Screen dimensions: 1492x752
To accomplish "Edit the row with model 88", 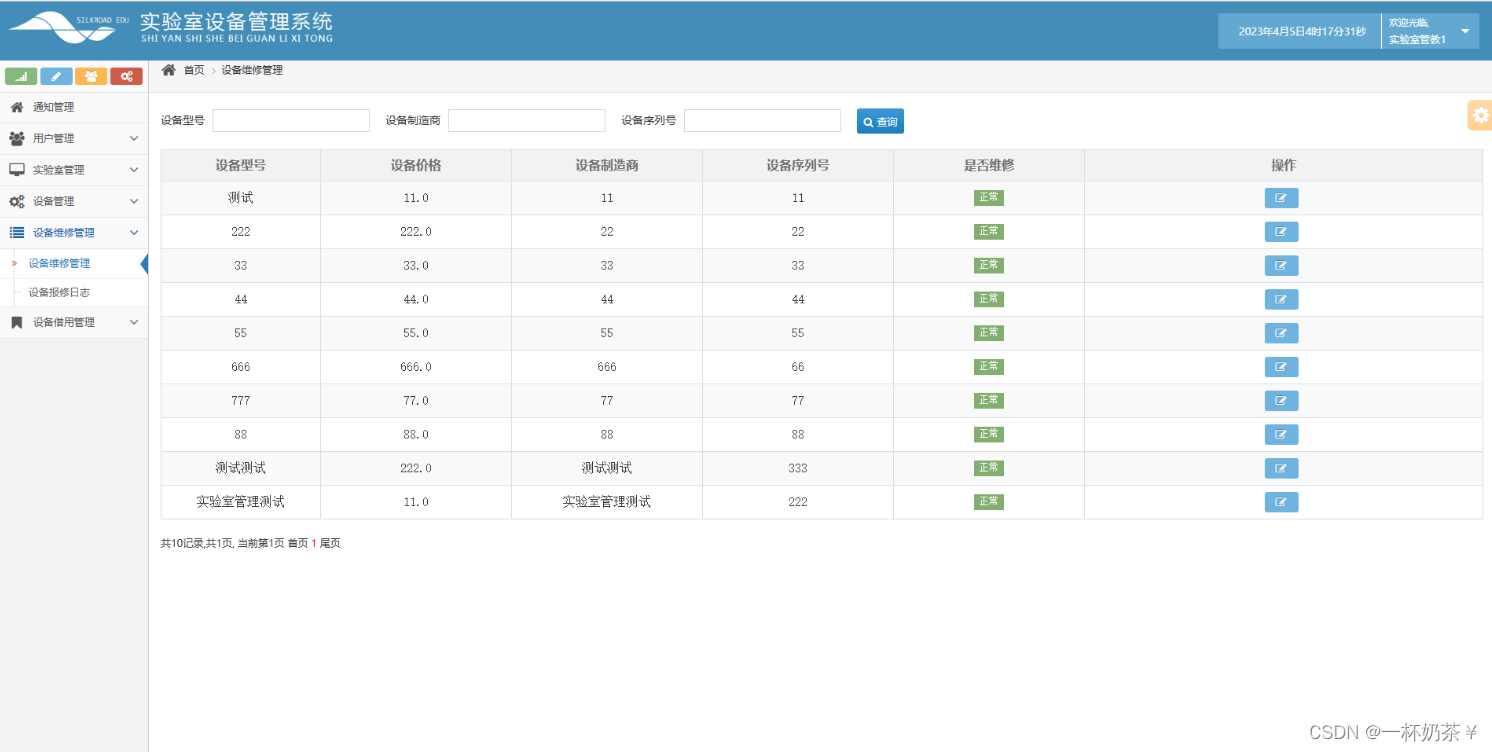I will (x=1281, y=434).
